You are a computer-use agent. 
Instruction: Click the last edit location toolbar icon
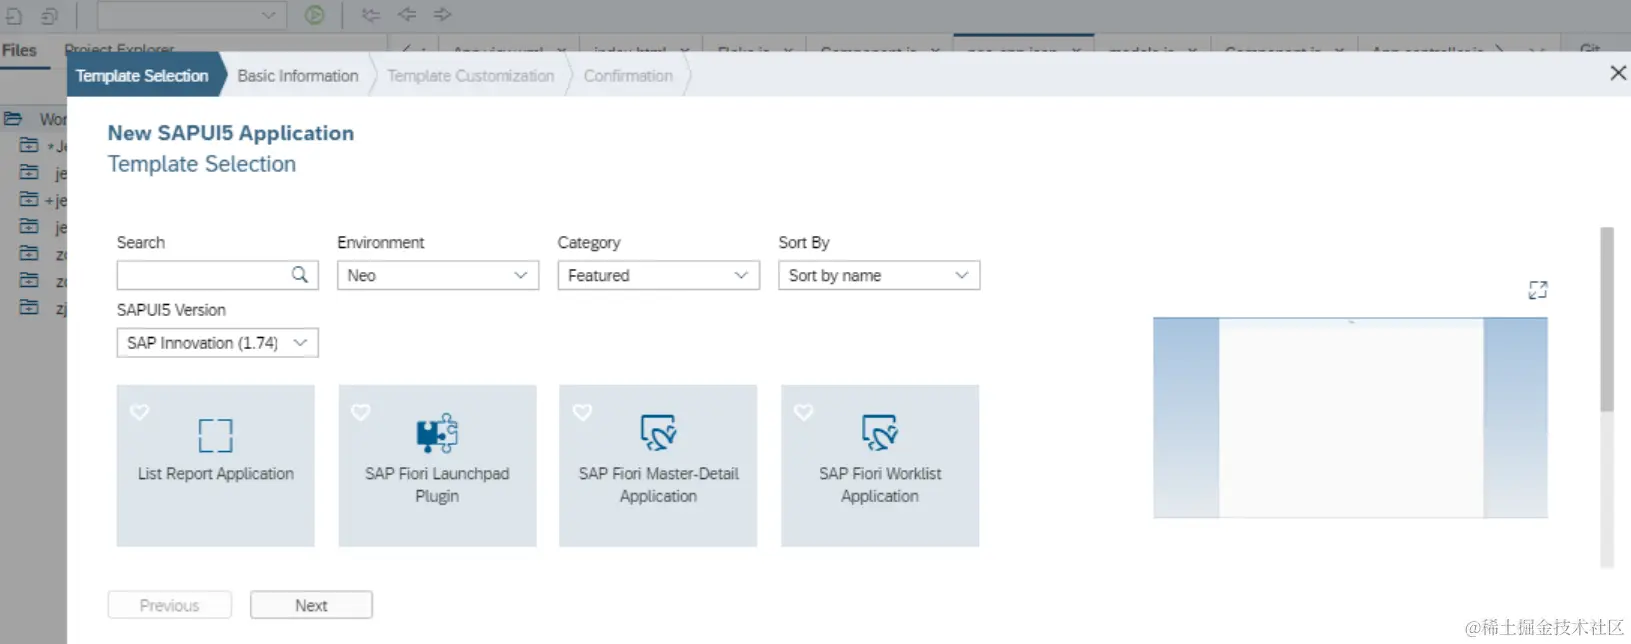pos(370,15)
